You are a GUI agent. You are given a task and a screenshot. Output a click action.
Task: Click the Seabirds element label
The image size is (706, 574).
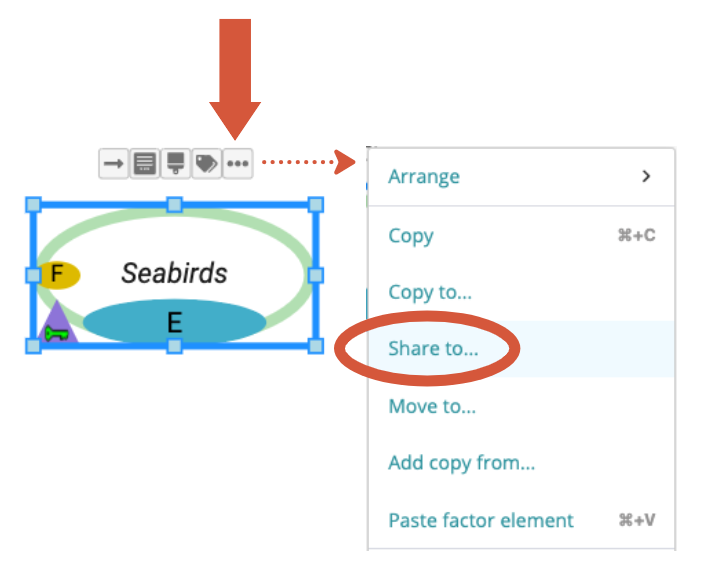tap(174, 272)
